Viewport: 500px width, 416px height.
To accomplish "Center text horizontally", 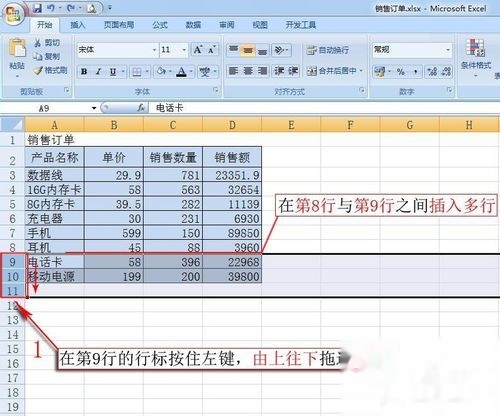I will (248, 71).
